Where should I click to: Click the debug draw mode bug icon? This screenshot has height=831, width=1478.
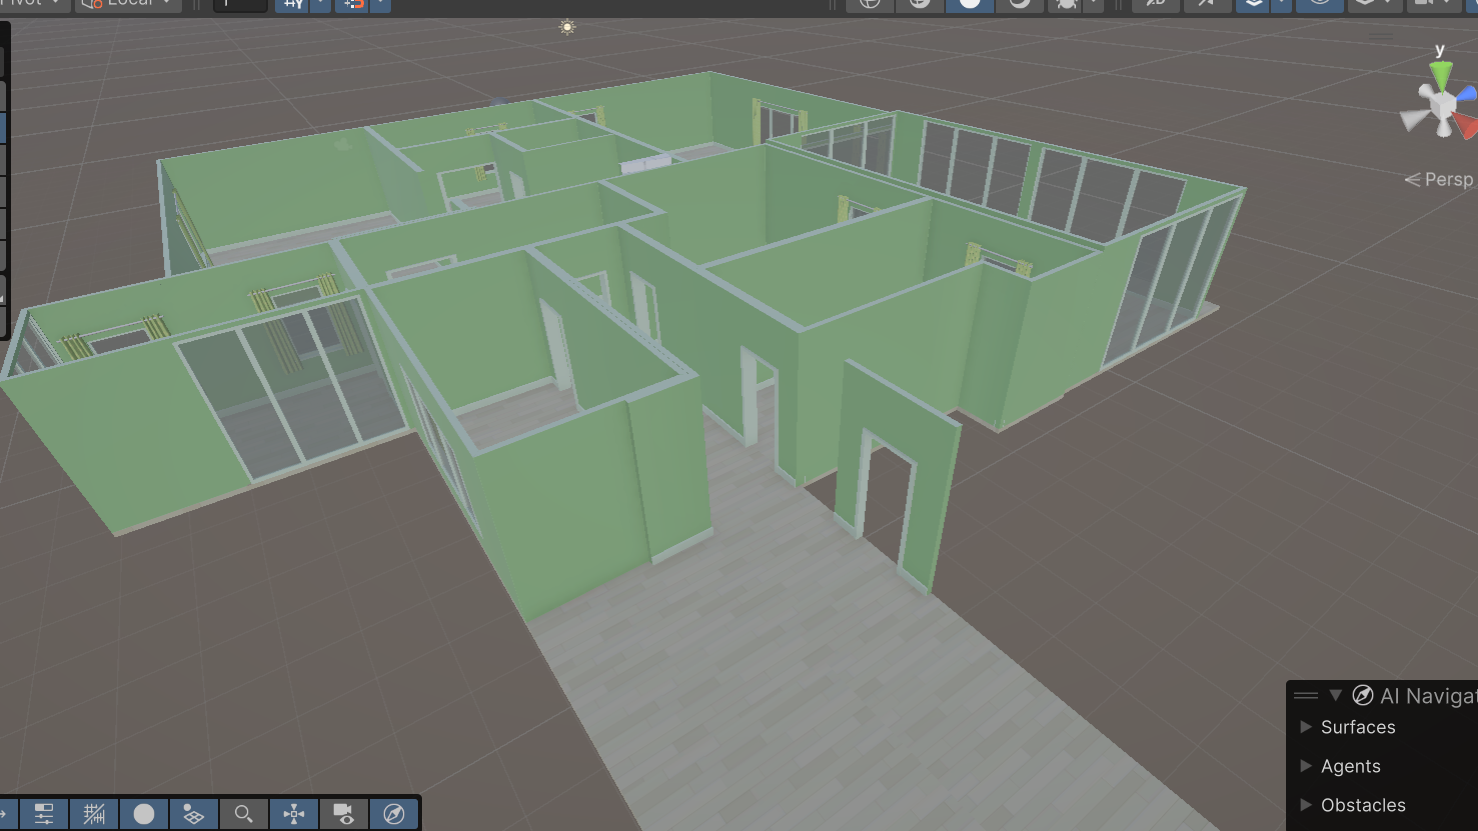click(x=1066, y=4)
